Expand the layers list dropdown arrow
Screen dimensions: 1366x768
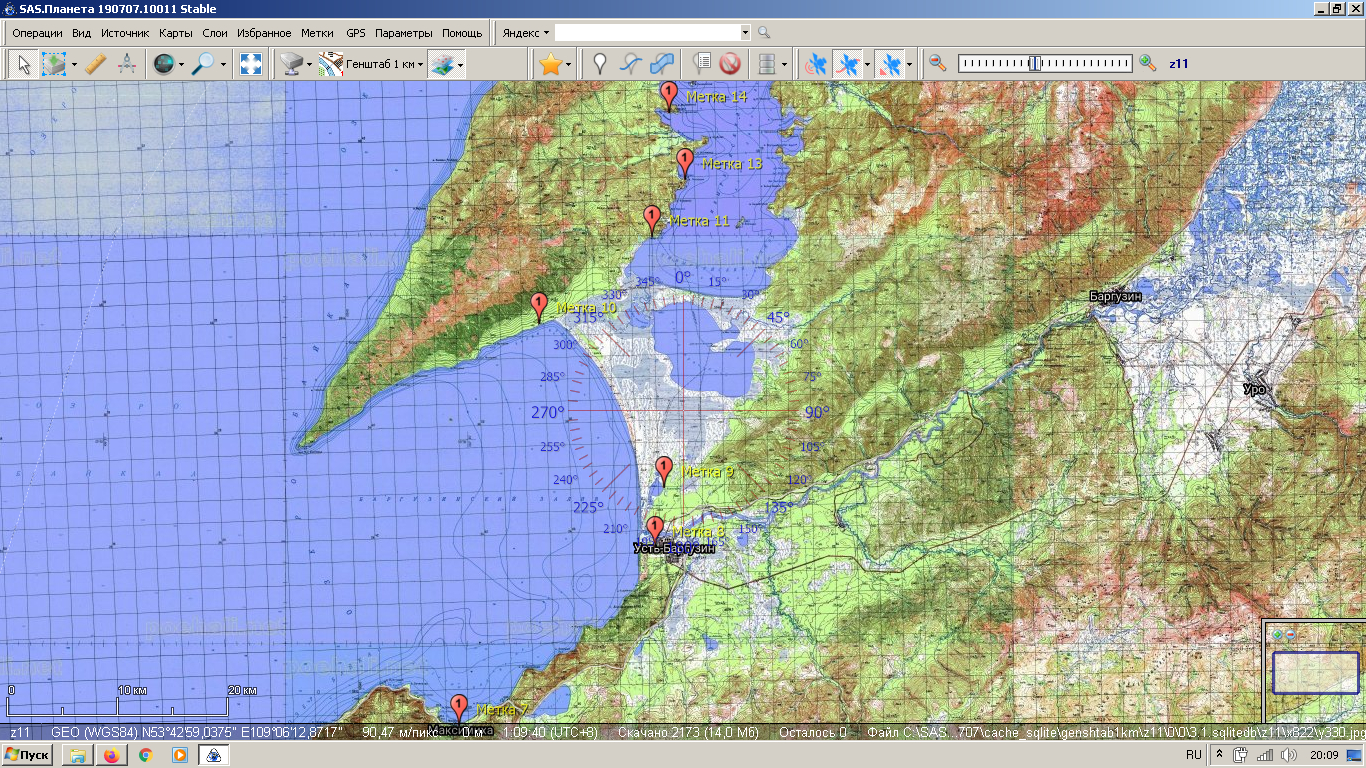461,64
